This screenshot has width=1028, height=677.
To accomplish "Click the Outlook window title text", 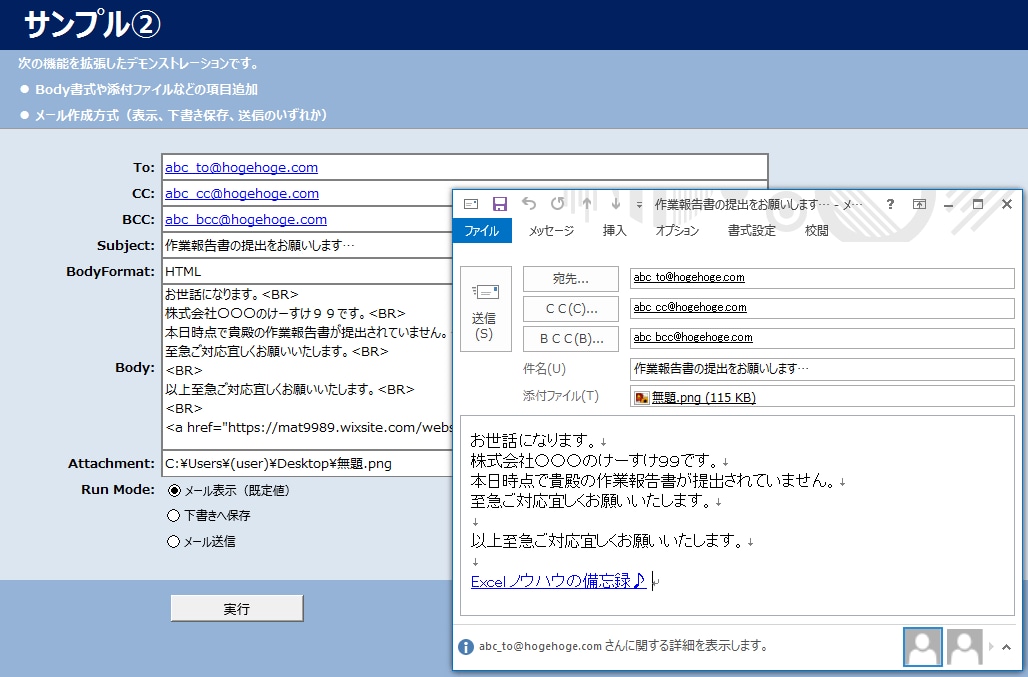I will click(758, 204).
